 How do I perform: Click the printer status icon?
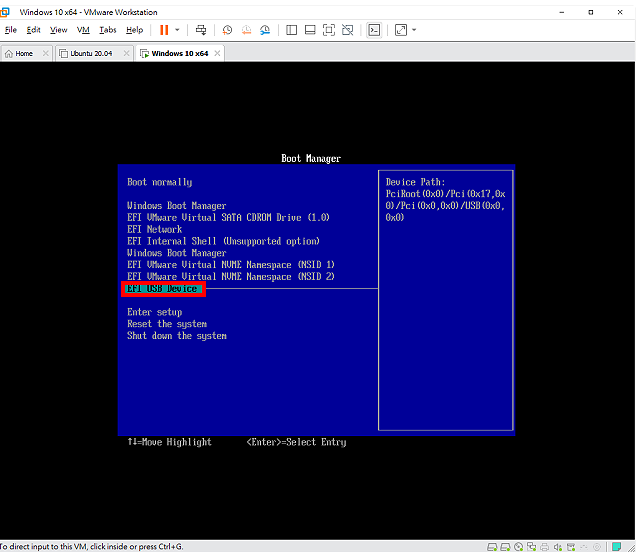(x=544, y=547)
